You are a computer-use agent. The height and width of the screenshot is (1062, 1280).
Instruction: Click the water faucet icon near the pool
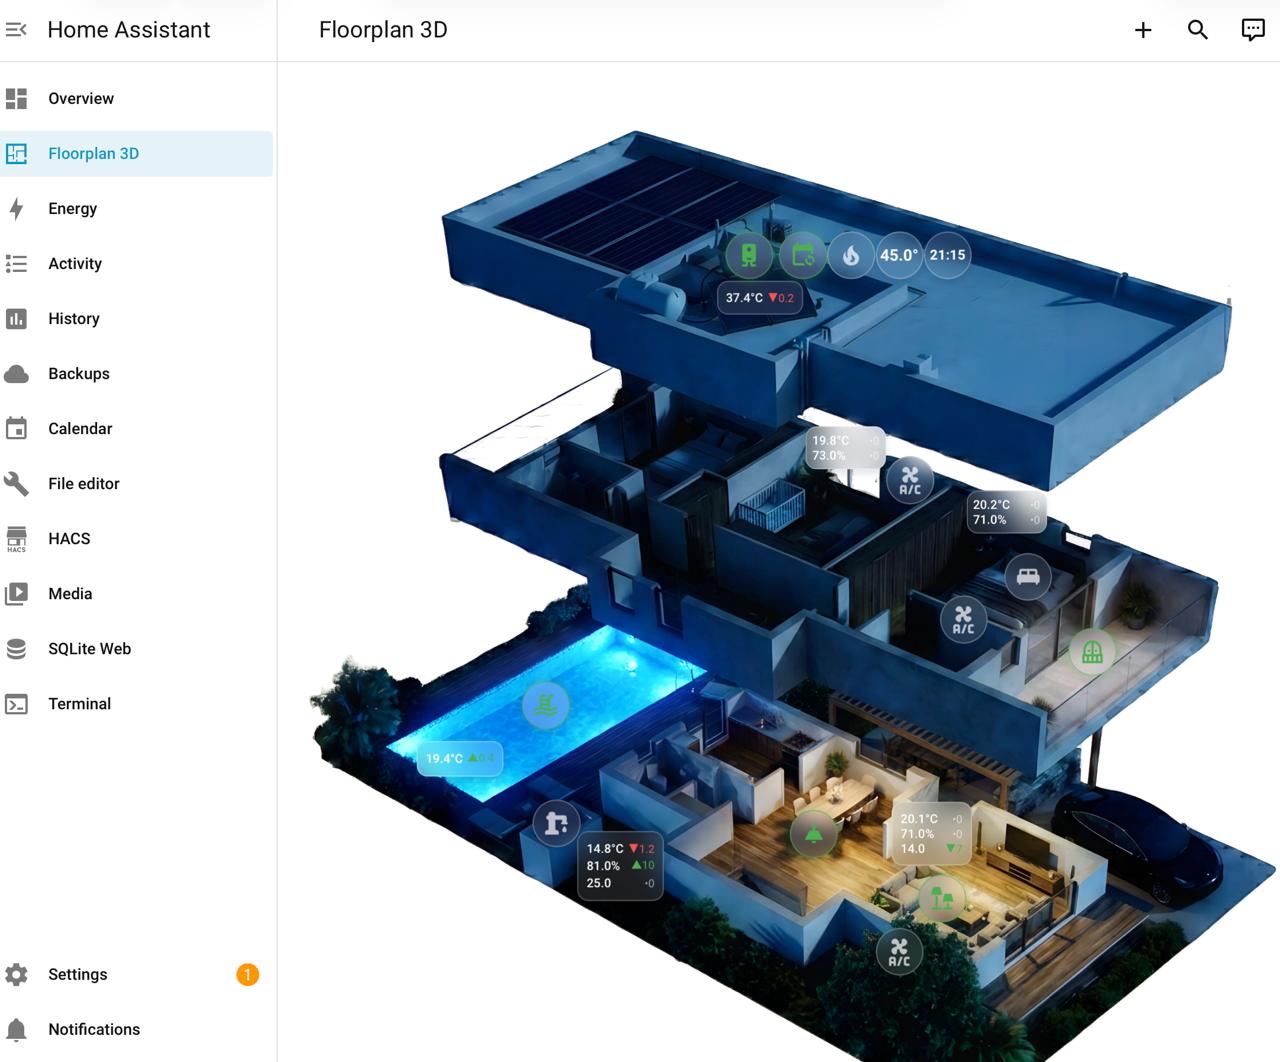click(556, 824)
